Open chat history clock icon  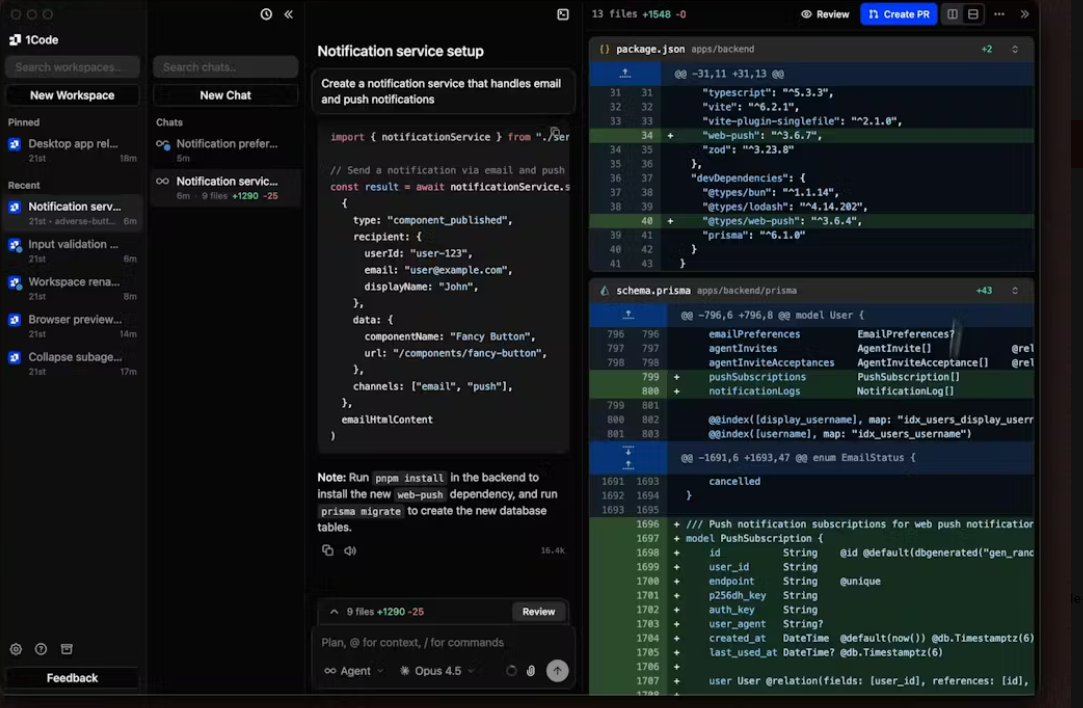click(x=266, y=14)
